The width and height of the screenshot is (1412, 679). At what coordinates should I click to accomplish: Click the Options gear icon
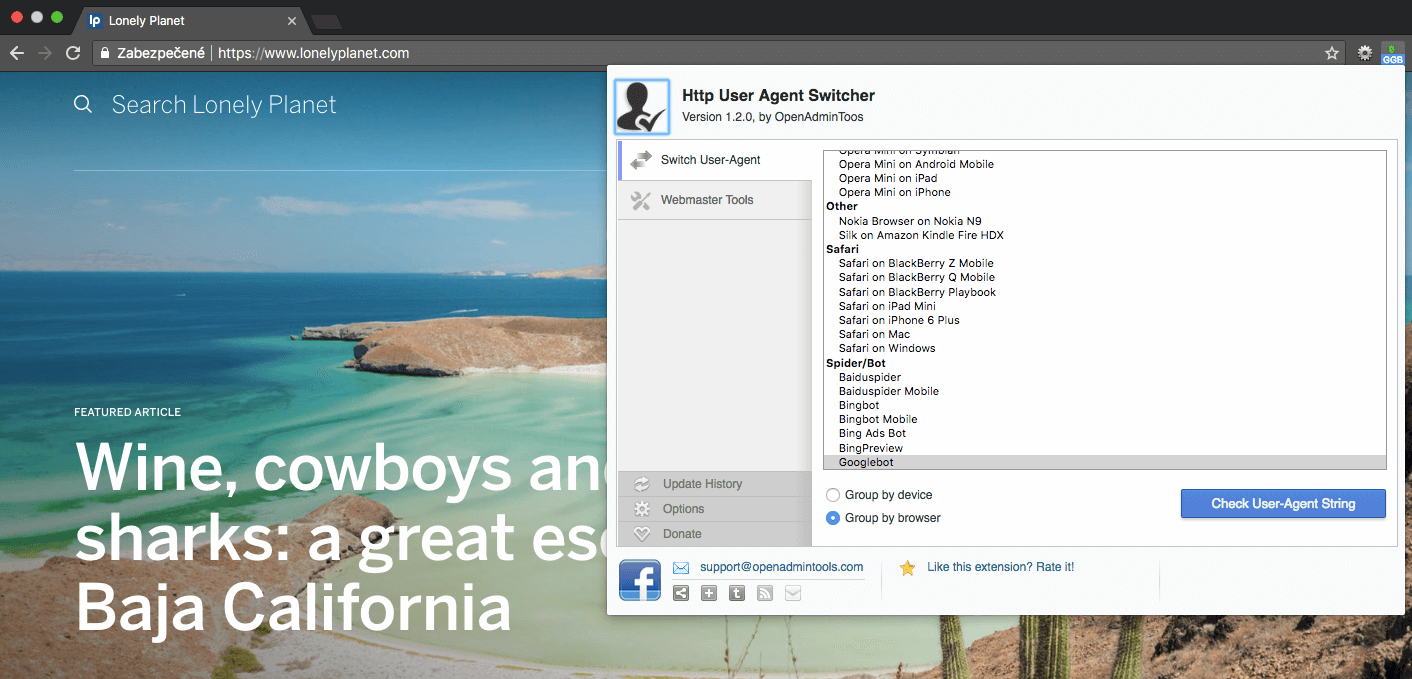tap(642, 509)
